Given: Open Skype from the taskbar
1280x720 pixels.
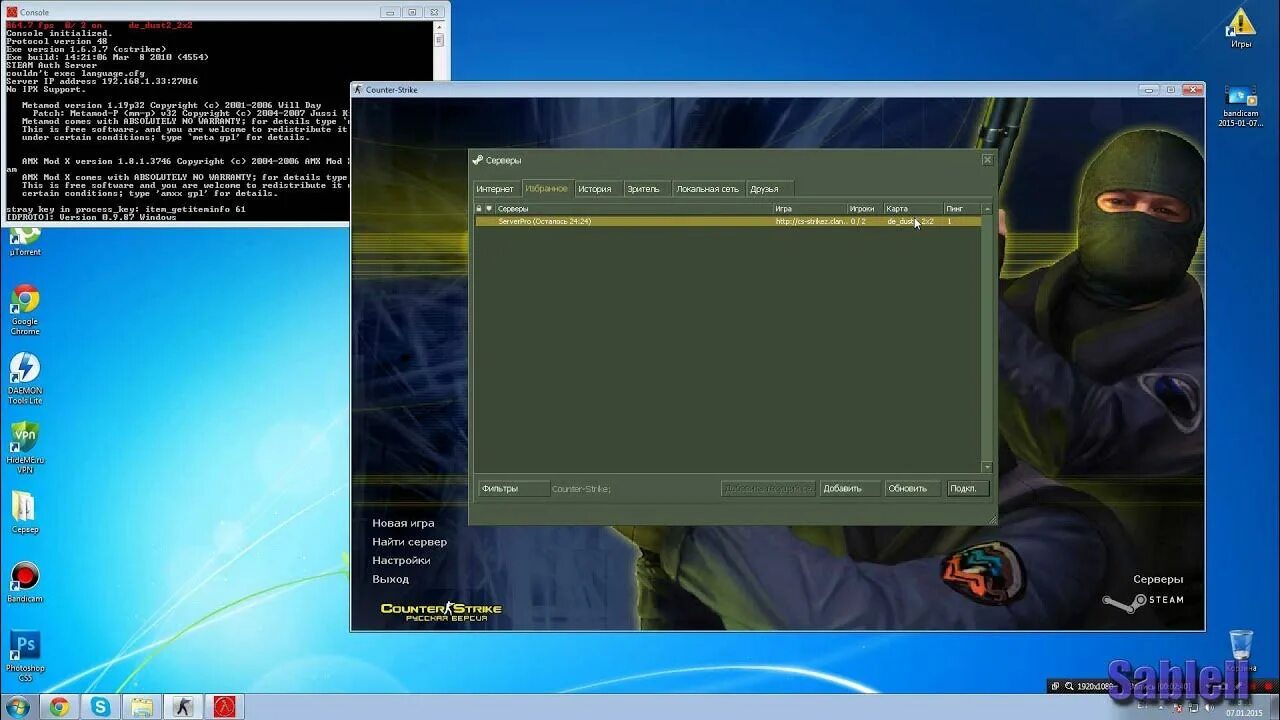Looking at the screenshot, I should 100,707.
